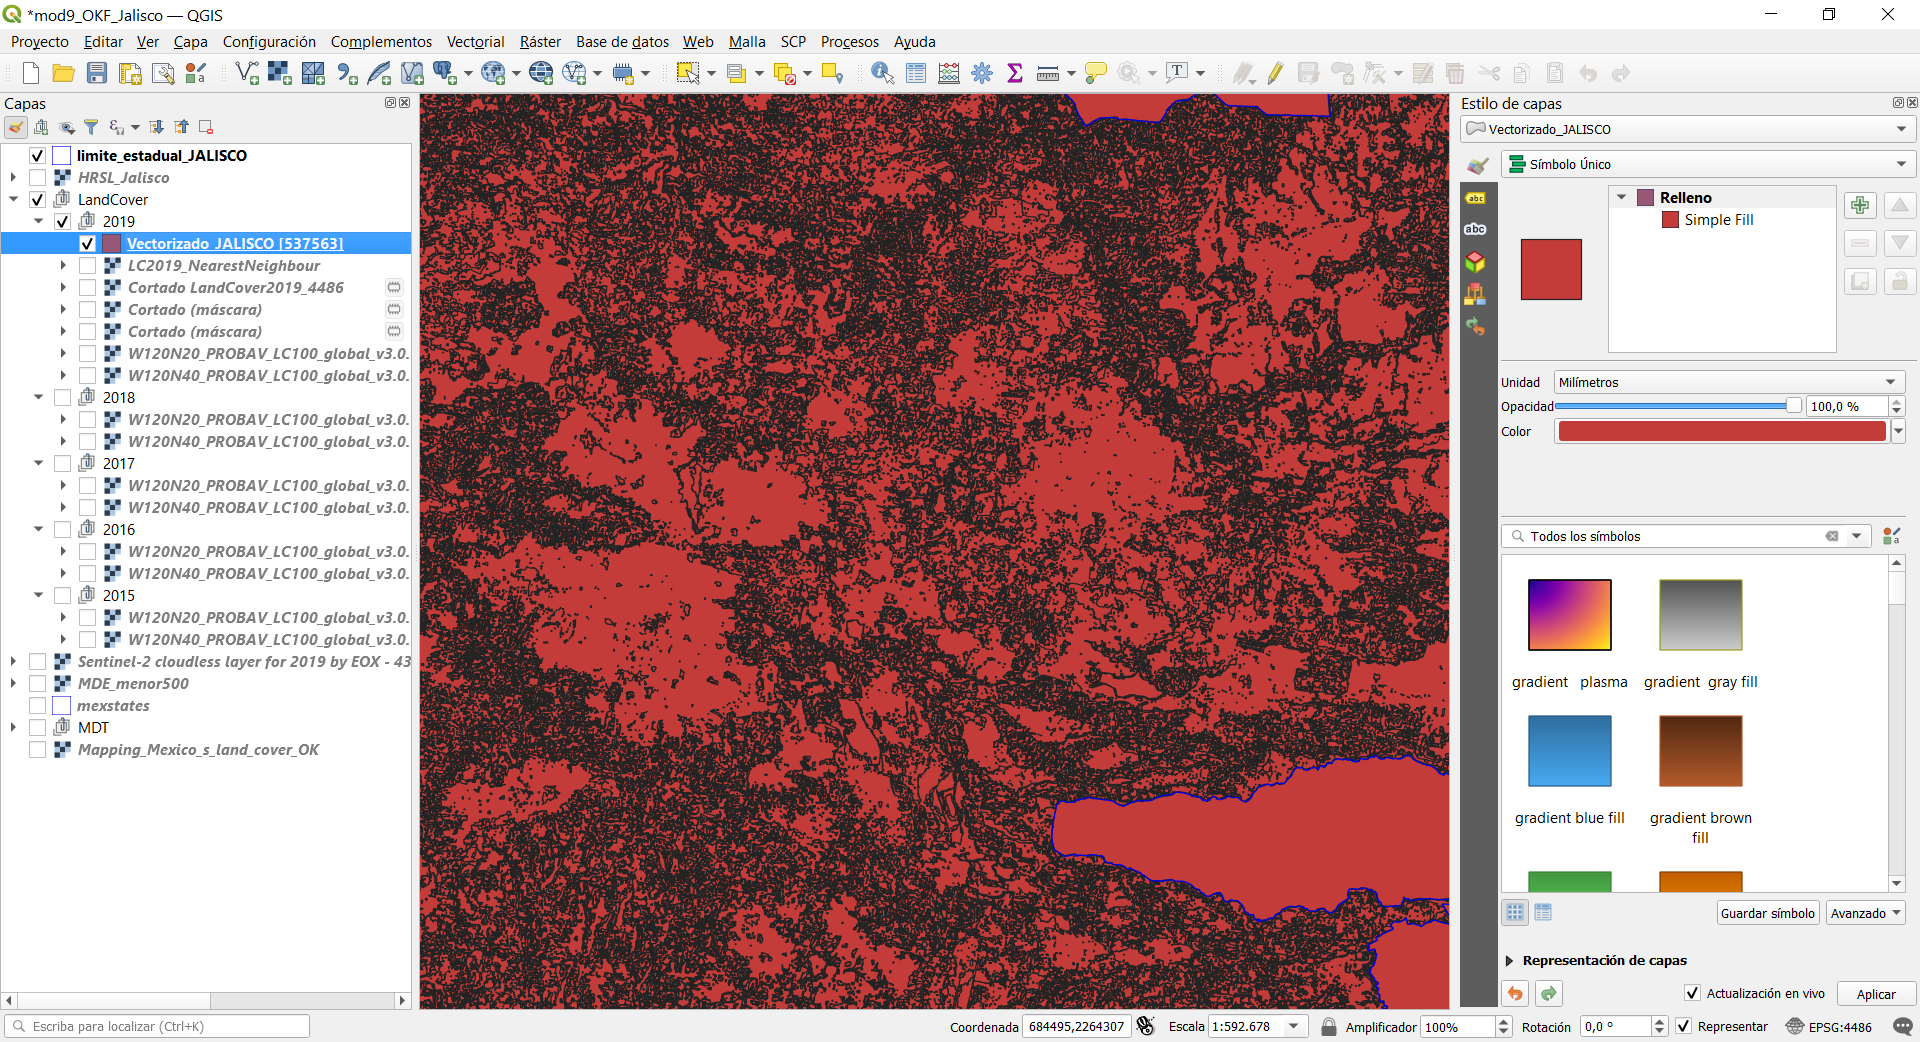This screenshot has width=1920, height=1042.
Task: Open the Complementos menu
Action: pos(381,41)
